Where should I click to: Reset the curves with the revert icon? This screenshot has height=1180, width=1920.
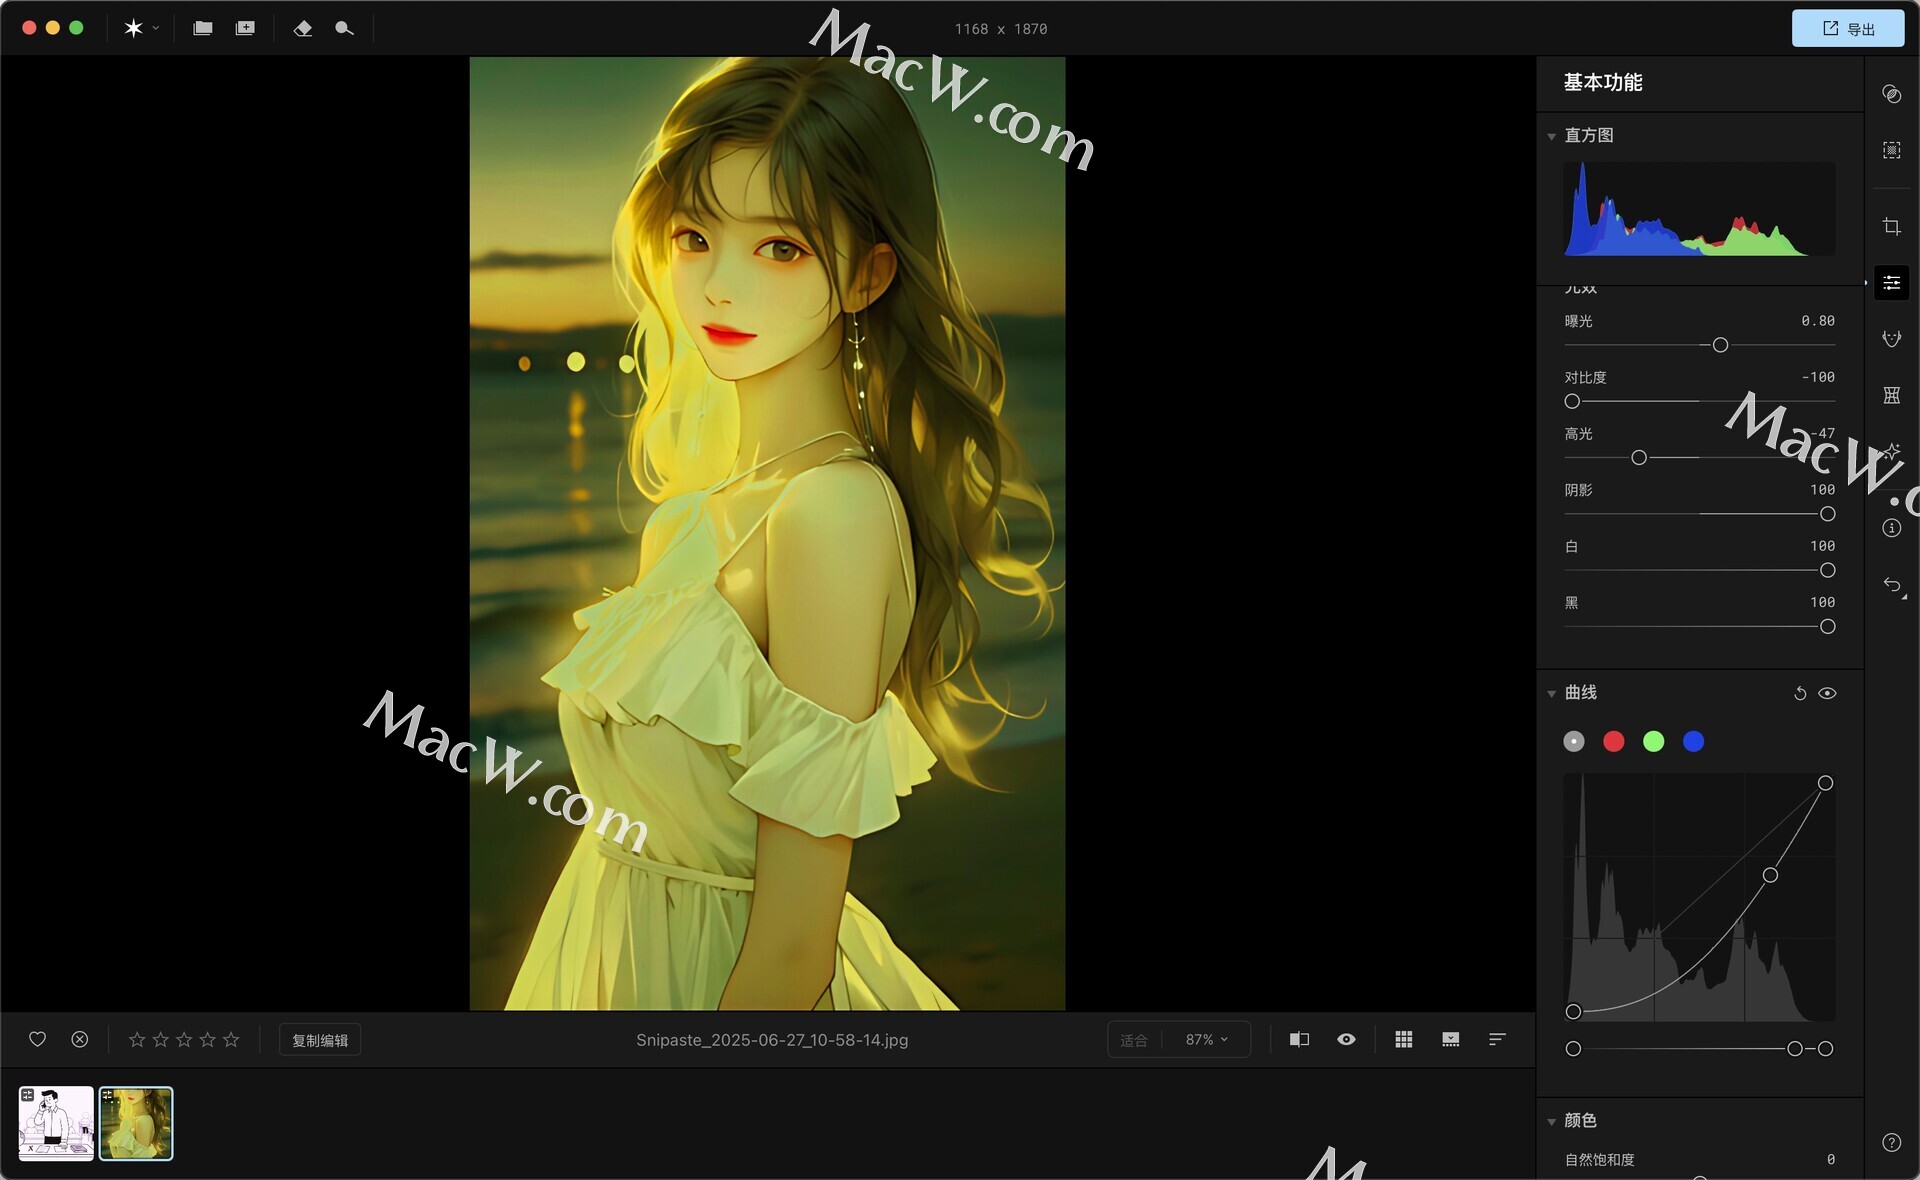click(1799, 693)
